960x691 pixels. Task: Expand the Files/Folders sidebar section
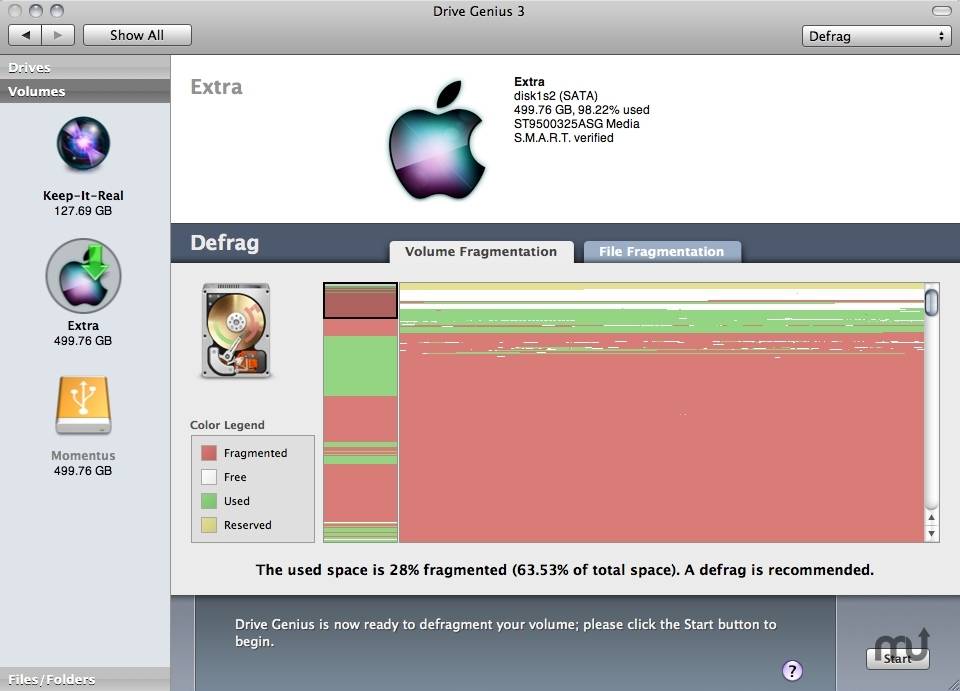(x=85, y=679)
